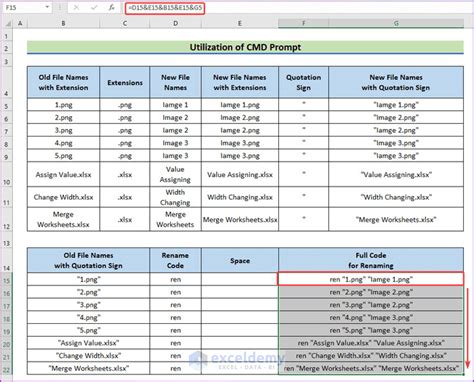Click the 'Rename Code' header cell

(x=176, y=260)
